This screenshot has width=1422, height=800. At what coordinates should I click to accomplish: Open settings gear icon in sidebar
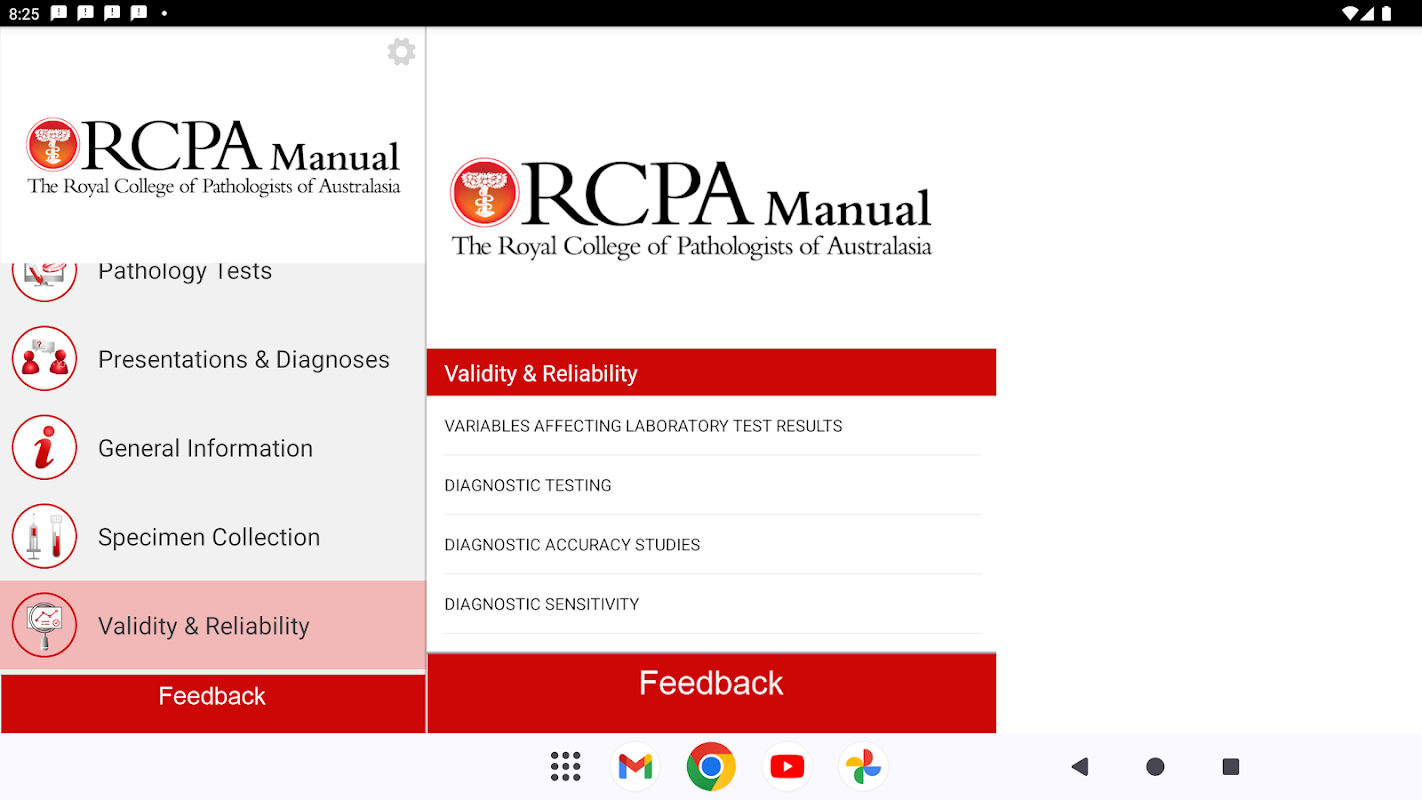pyautogui.click(x=401, y=52)
